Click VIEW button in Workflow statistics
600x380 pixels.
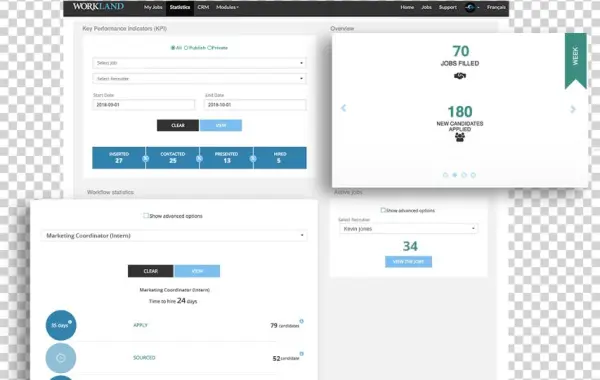pyautogui.click(x=197, y=271)
